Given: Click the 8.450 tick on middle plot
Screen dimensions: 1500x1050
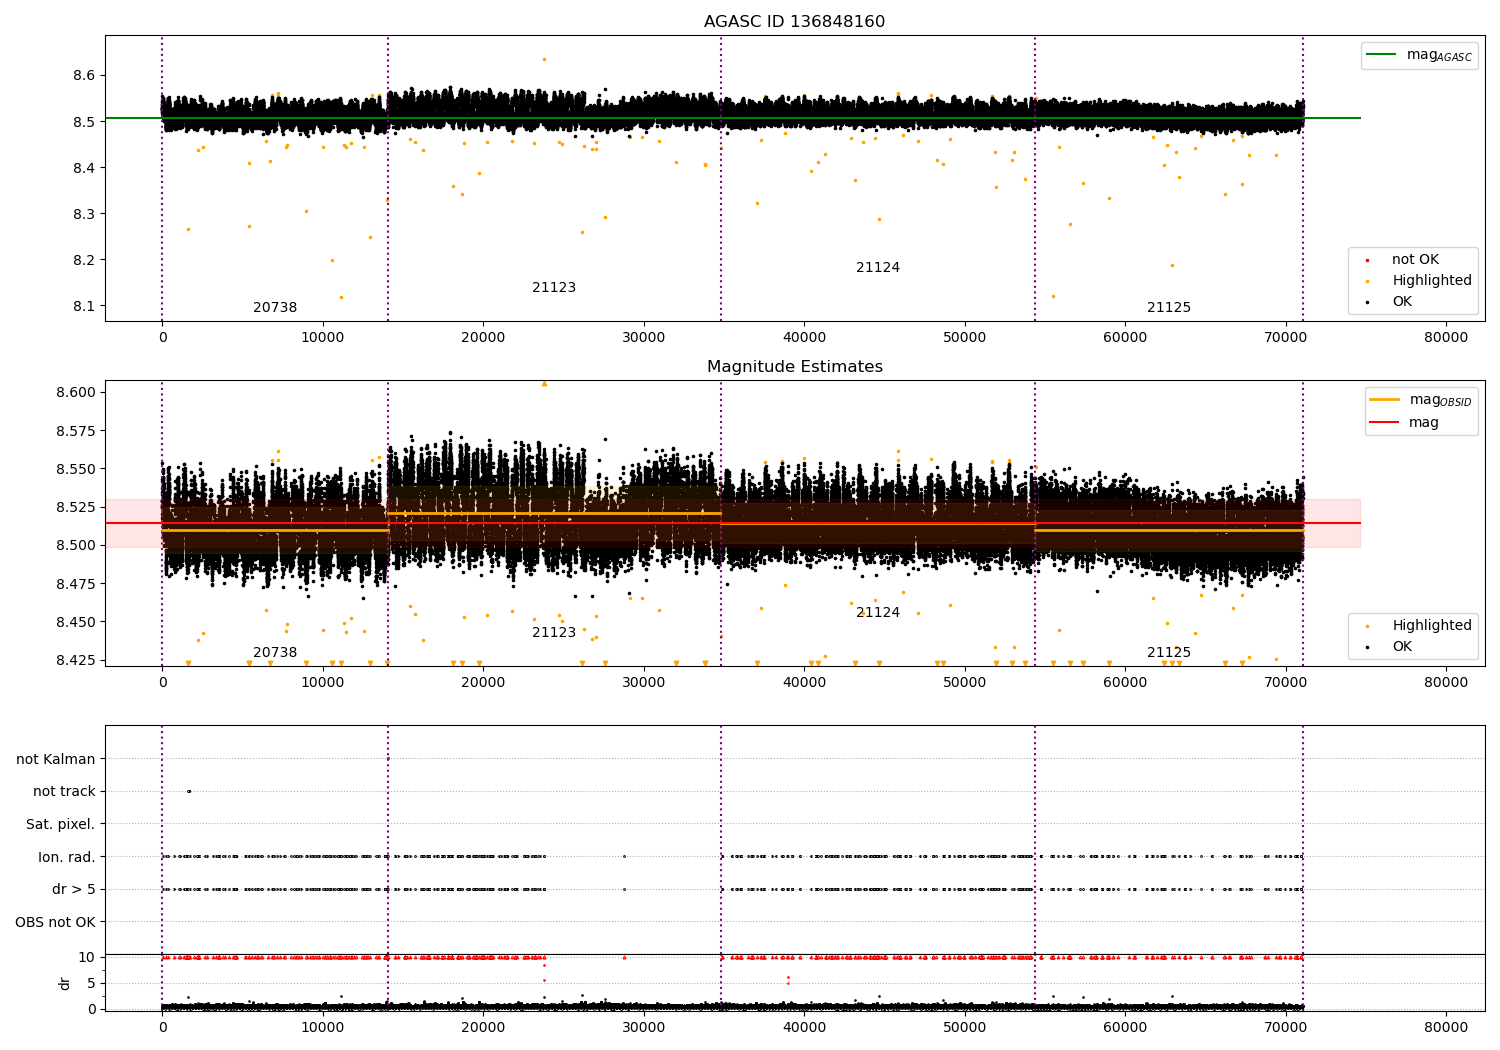Looking at the screenshot, I should pyautogui.click(x=77, y=622).
